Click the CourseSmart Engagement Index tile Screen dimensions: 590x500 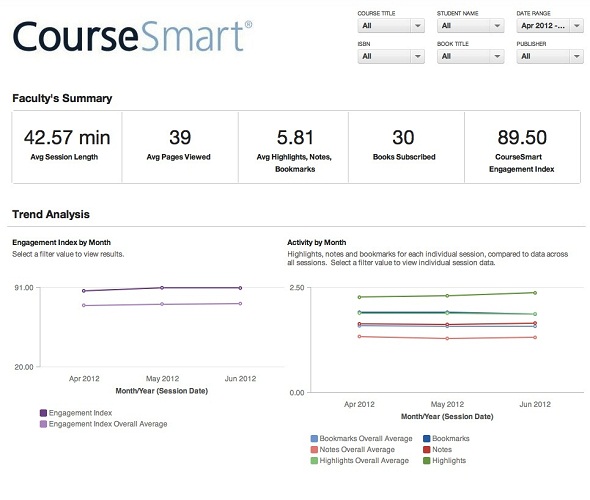point(522,147)
